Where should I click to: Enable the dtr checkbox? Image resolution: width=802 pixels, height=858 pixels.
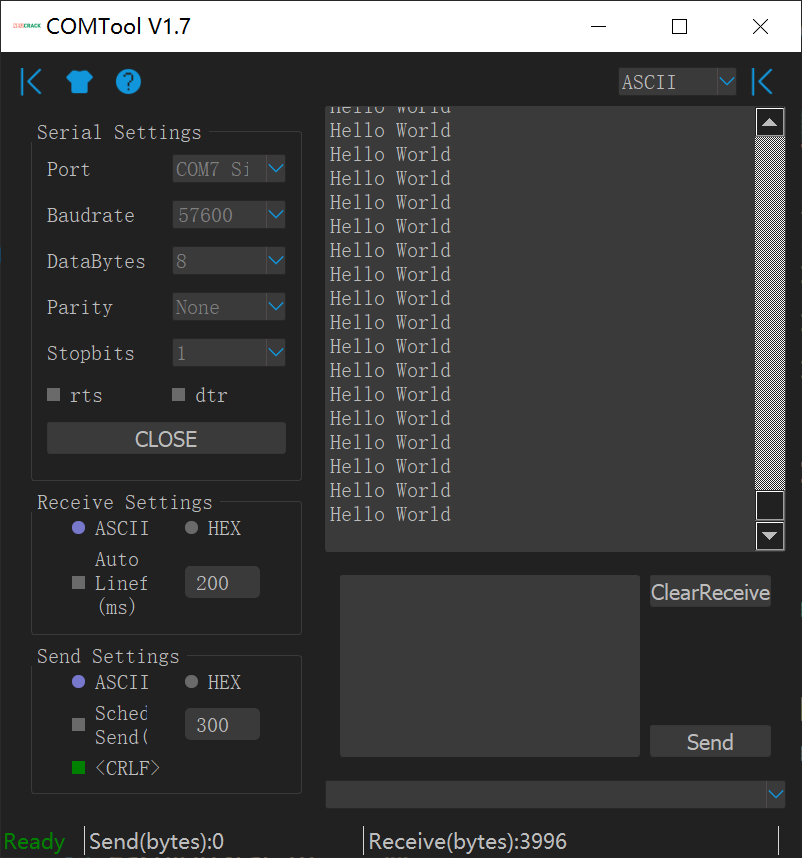click(179, 395)
